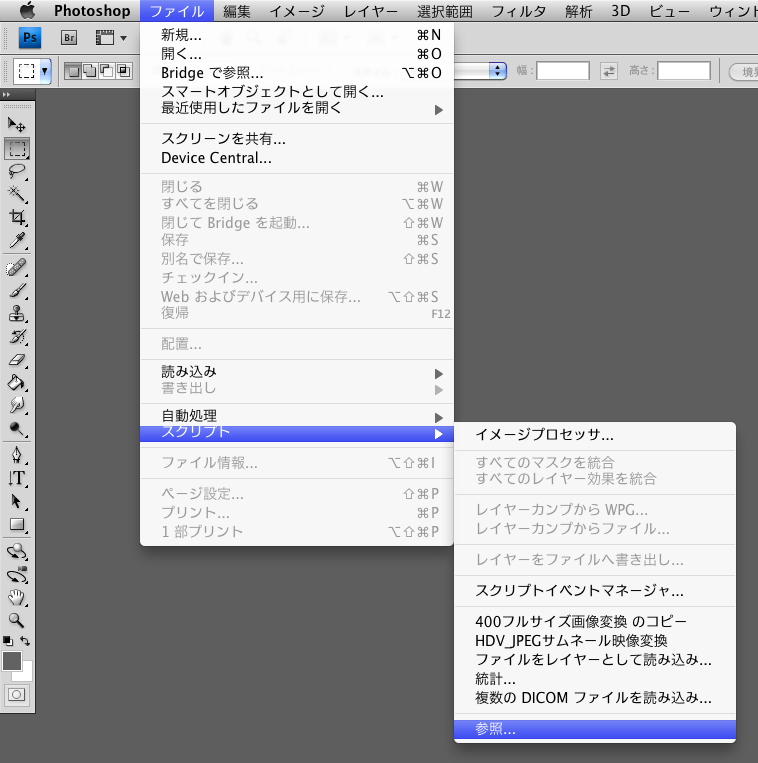Open the 解析 menu

[x=578, y=11]
